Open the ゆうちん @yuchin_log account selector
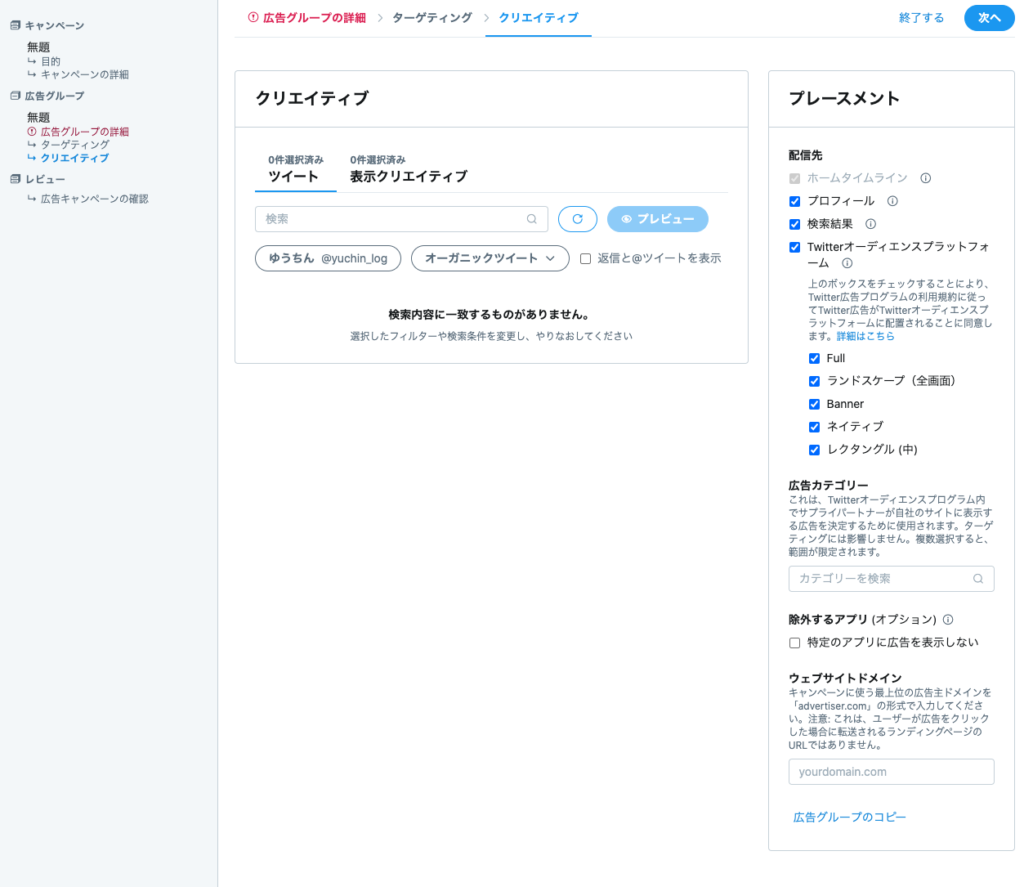Image resolution: width=1024 pixels, height=887 pixels. click(328, 258)
